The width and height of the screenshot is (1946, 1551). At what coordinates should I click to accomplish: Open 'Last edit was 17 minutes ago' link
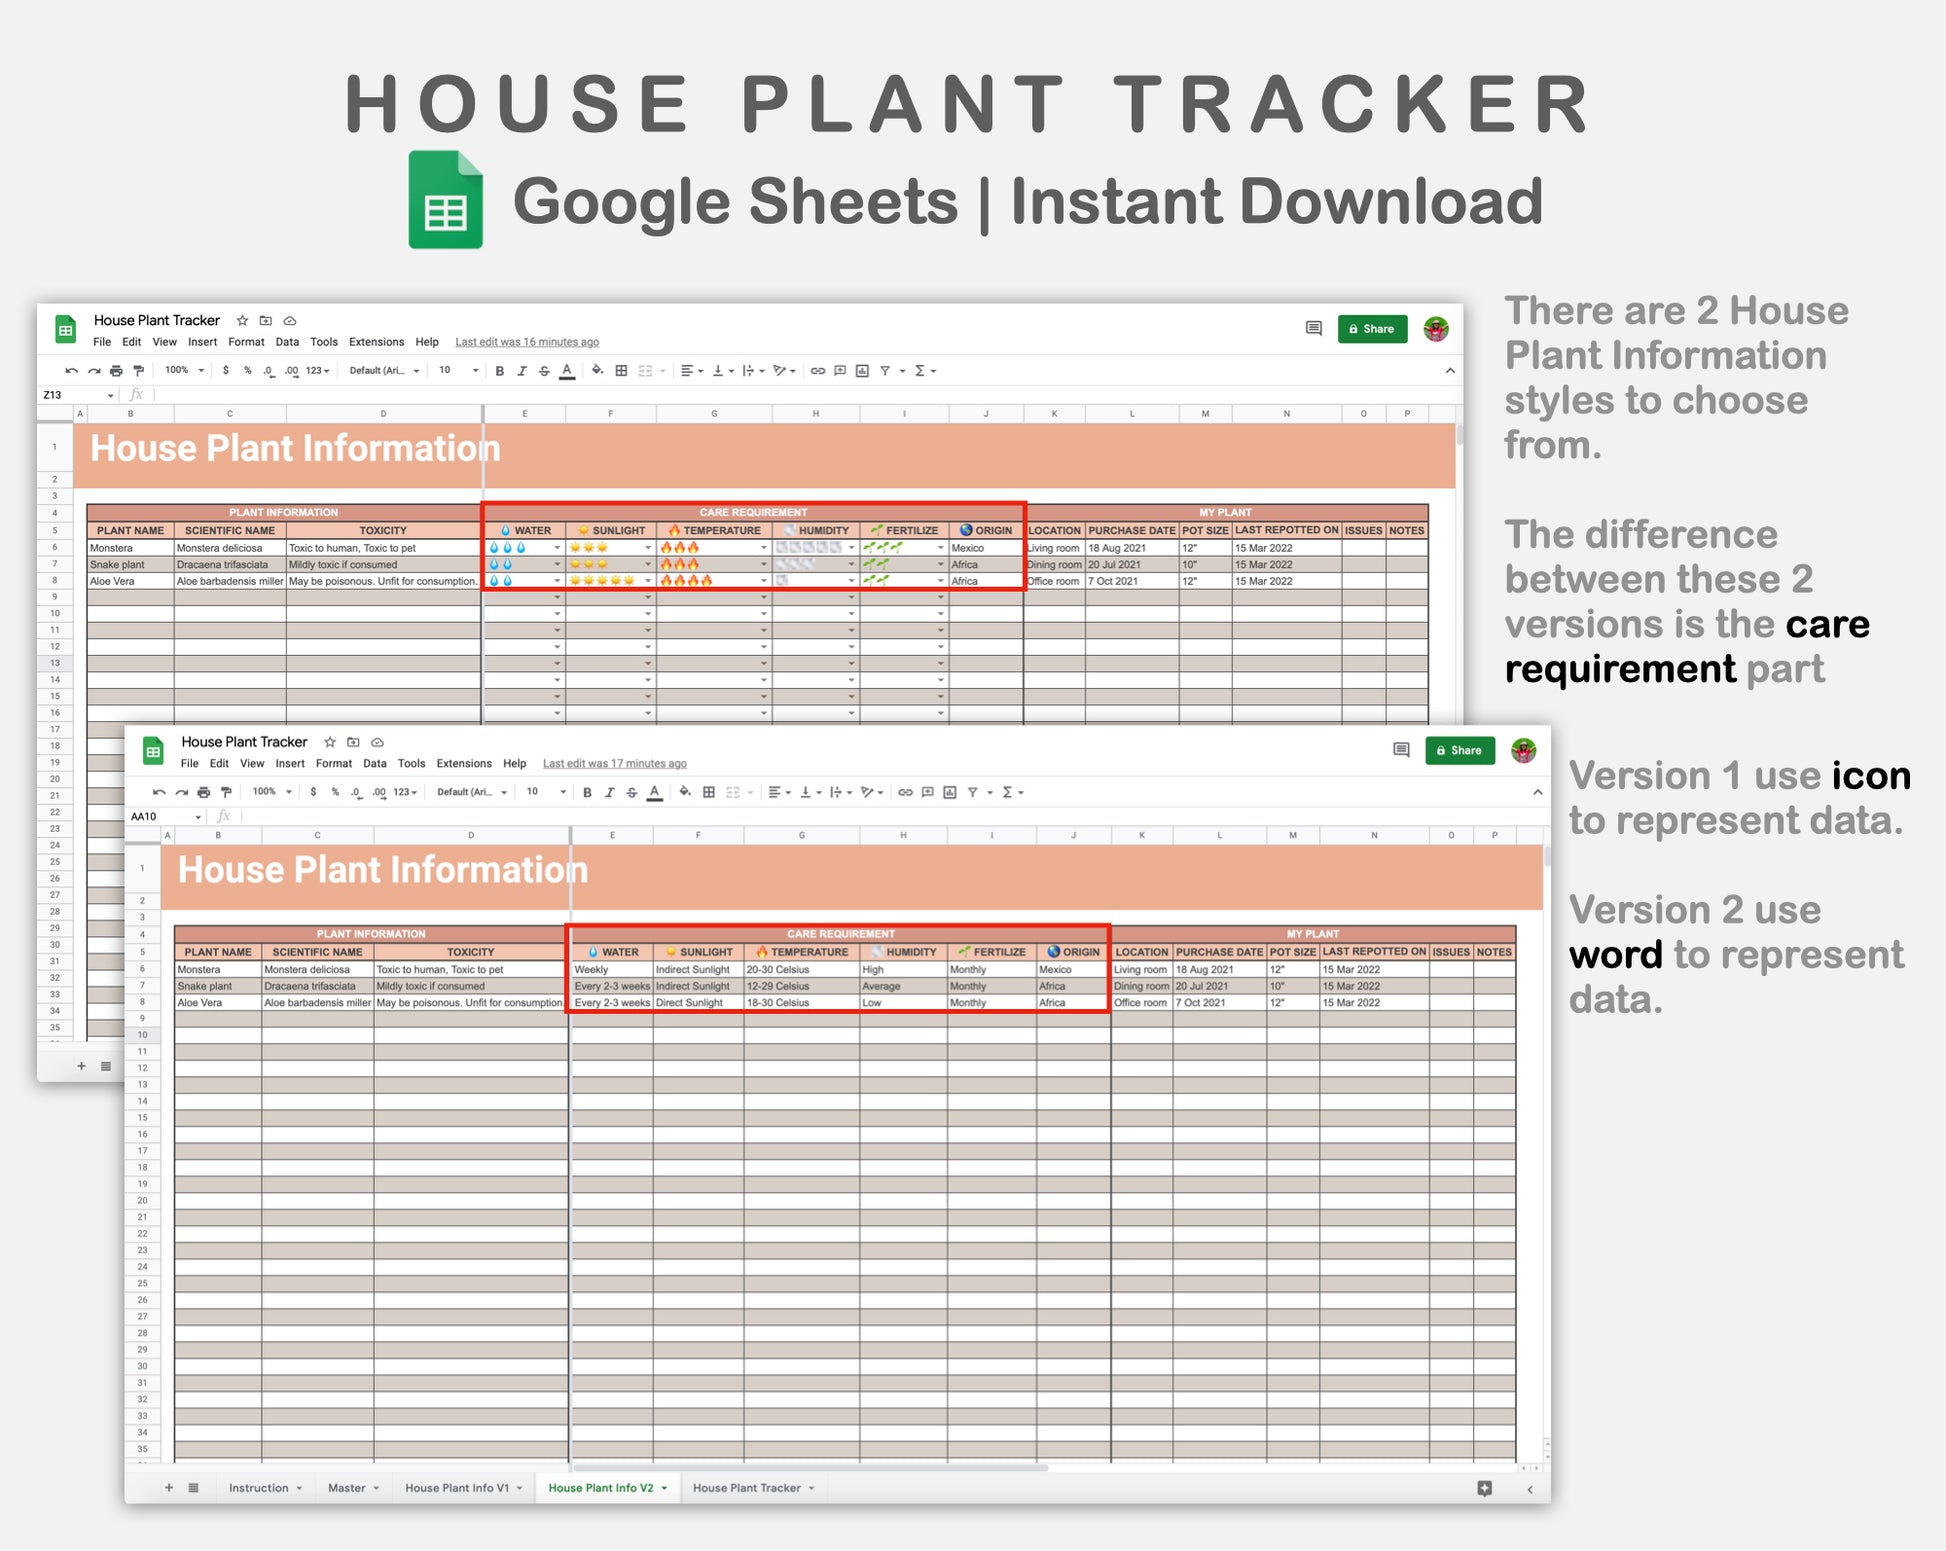614,763
